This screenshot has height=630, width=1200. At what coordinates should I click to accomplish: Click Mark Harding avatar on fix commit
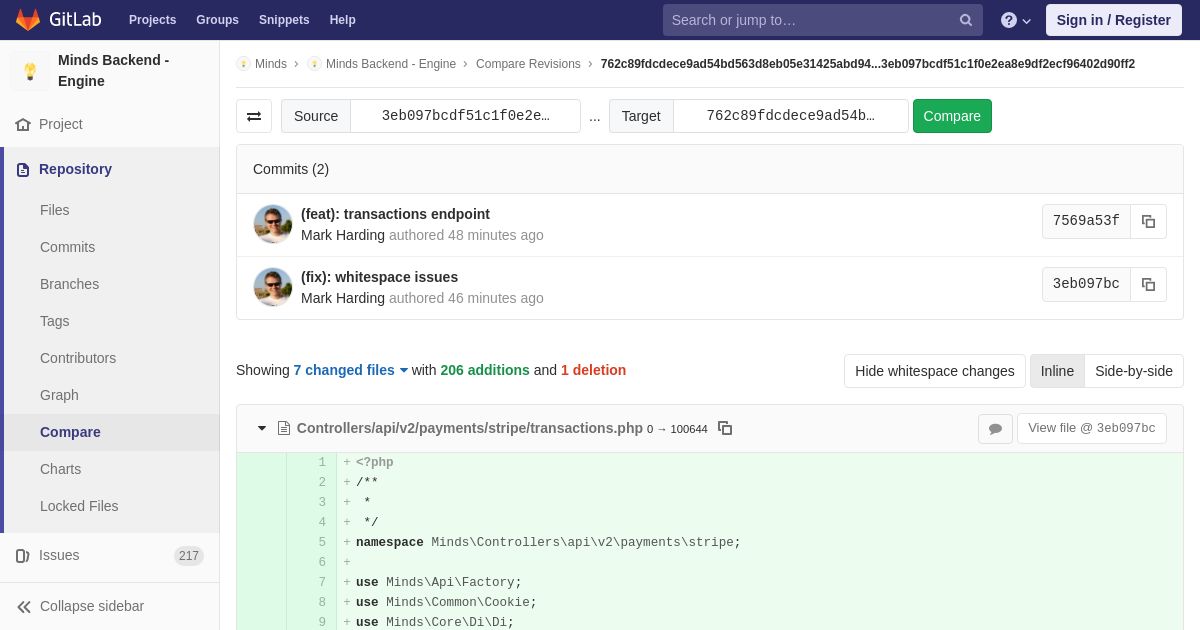[x=273, y=287]
